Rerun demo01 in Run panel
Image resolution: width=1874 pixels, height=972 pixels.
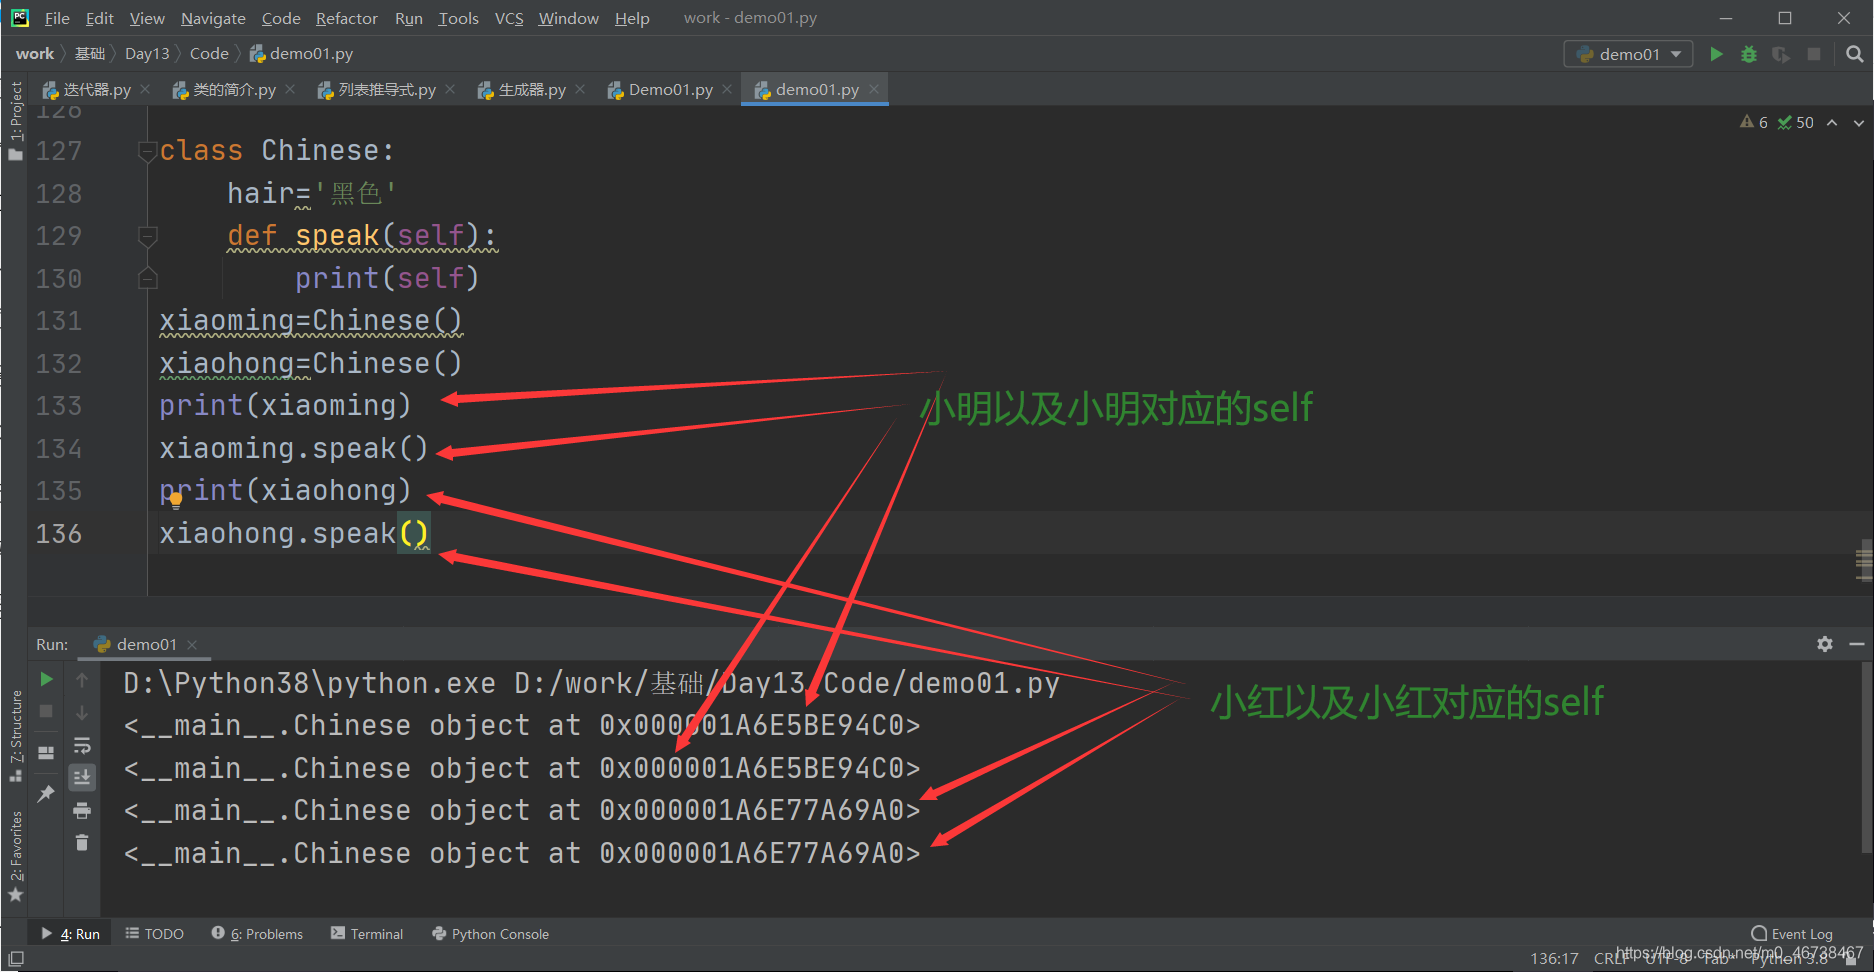coord(46,679)
